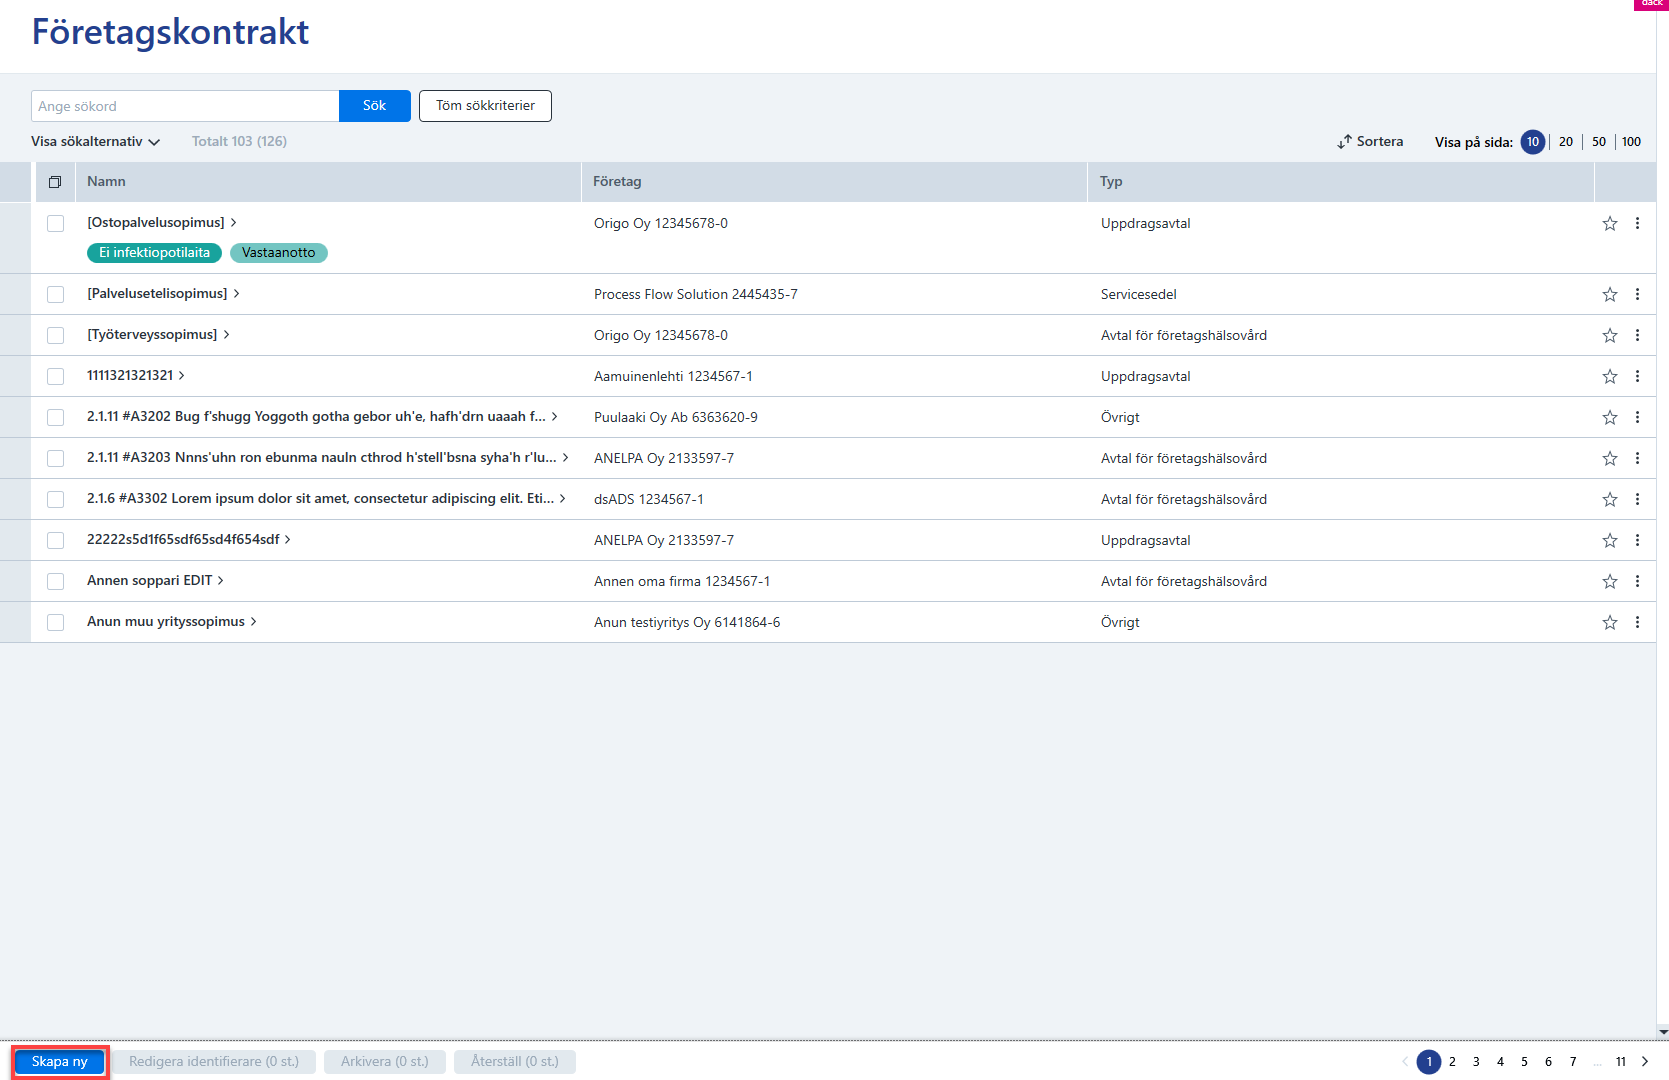This screenshot has height=1080, width=1669.
Task: Favorite the Anun muu yrityssopimus row
Action: pyautogui.click(x=1609, y=623)
